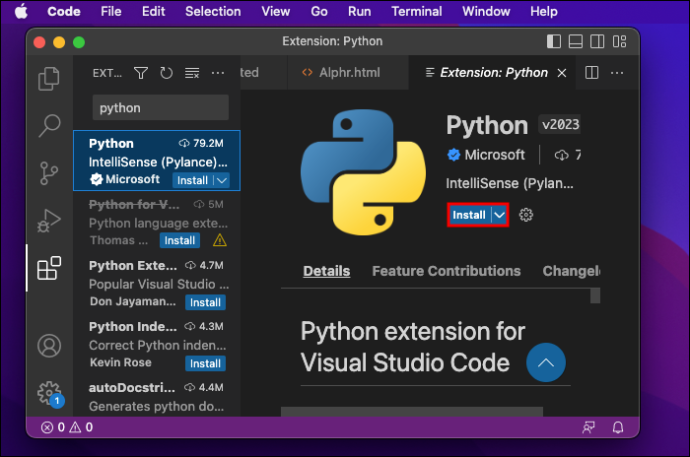The width and height of the screenshot is (690, 457).
Task: Open the notifications bell in status bar
Action: click(x=618, y=427)
